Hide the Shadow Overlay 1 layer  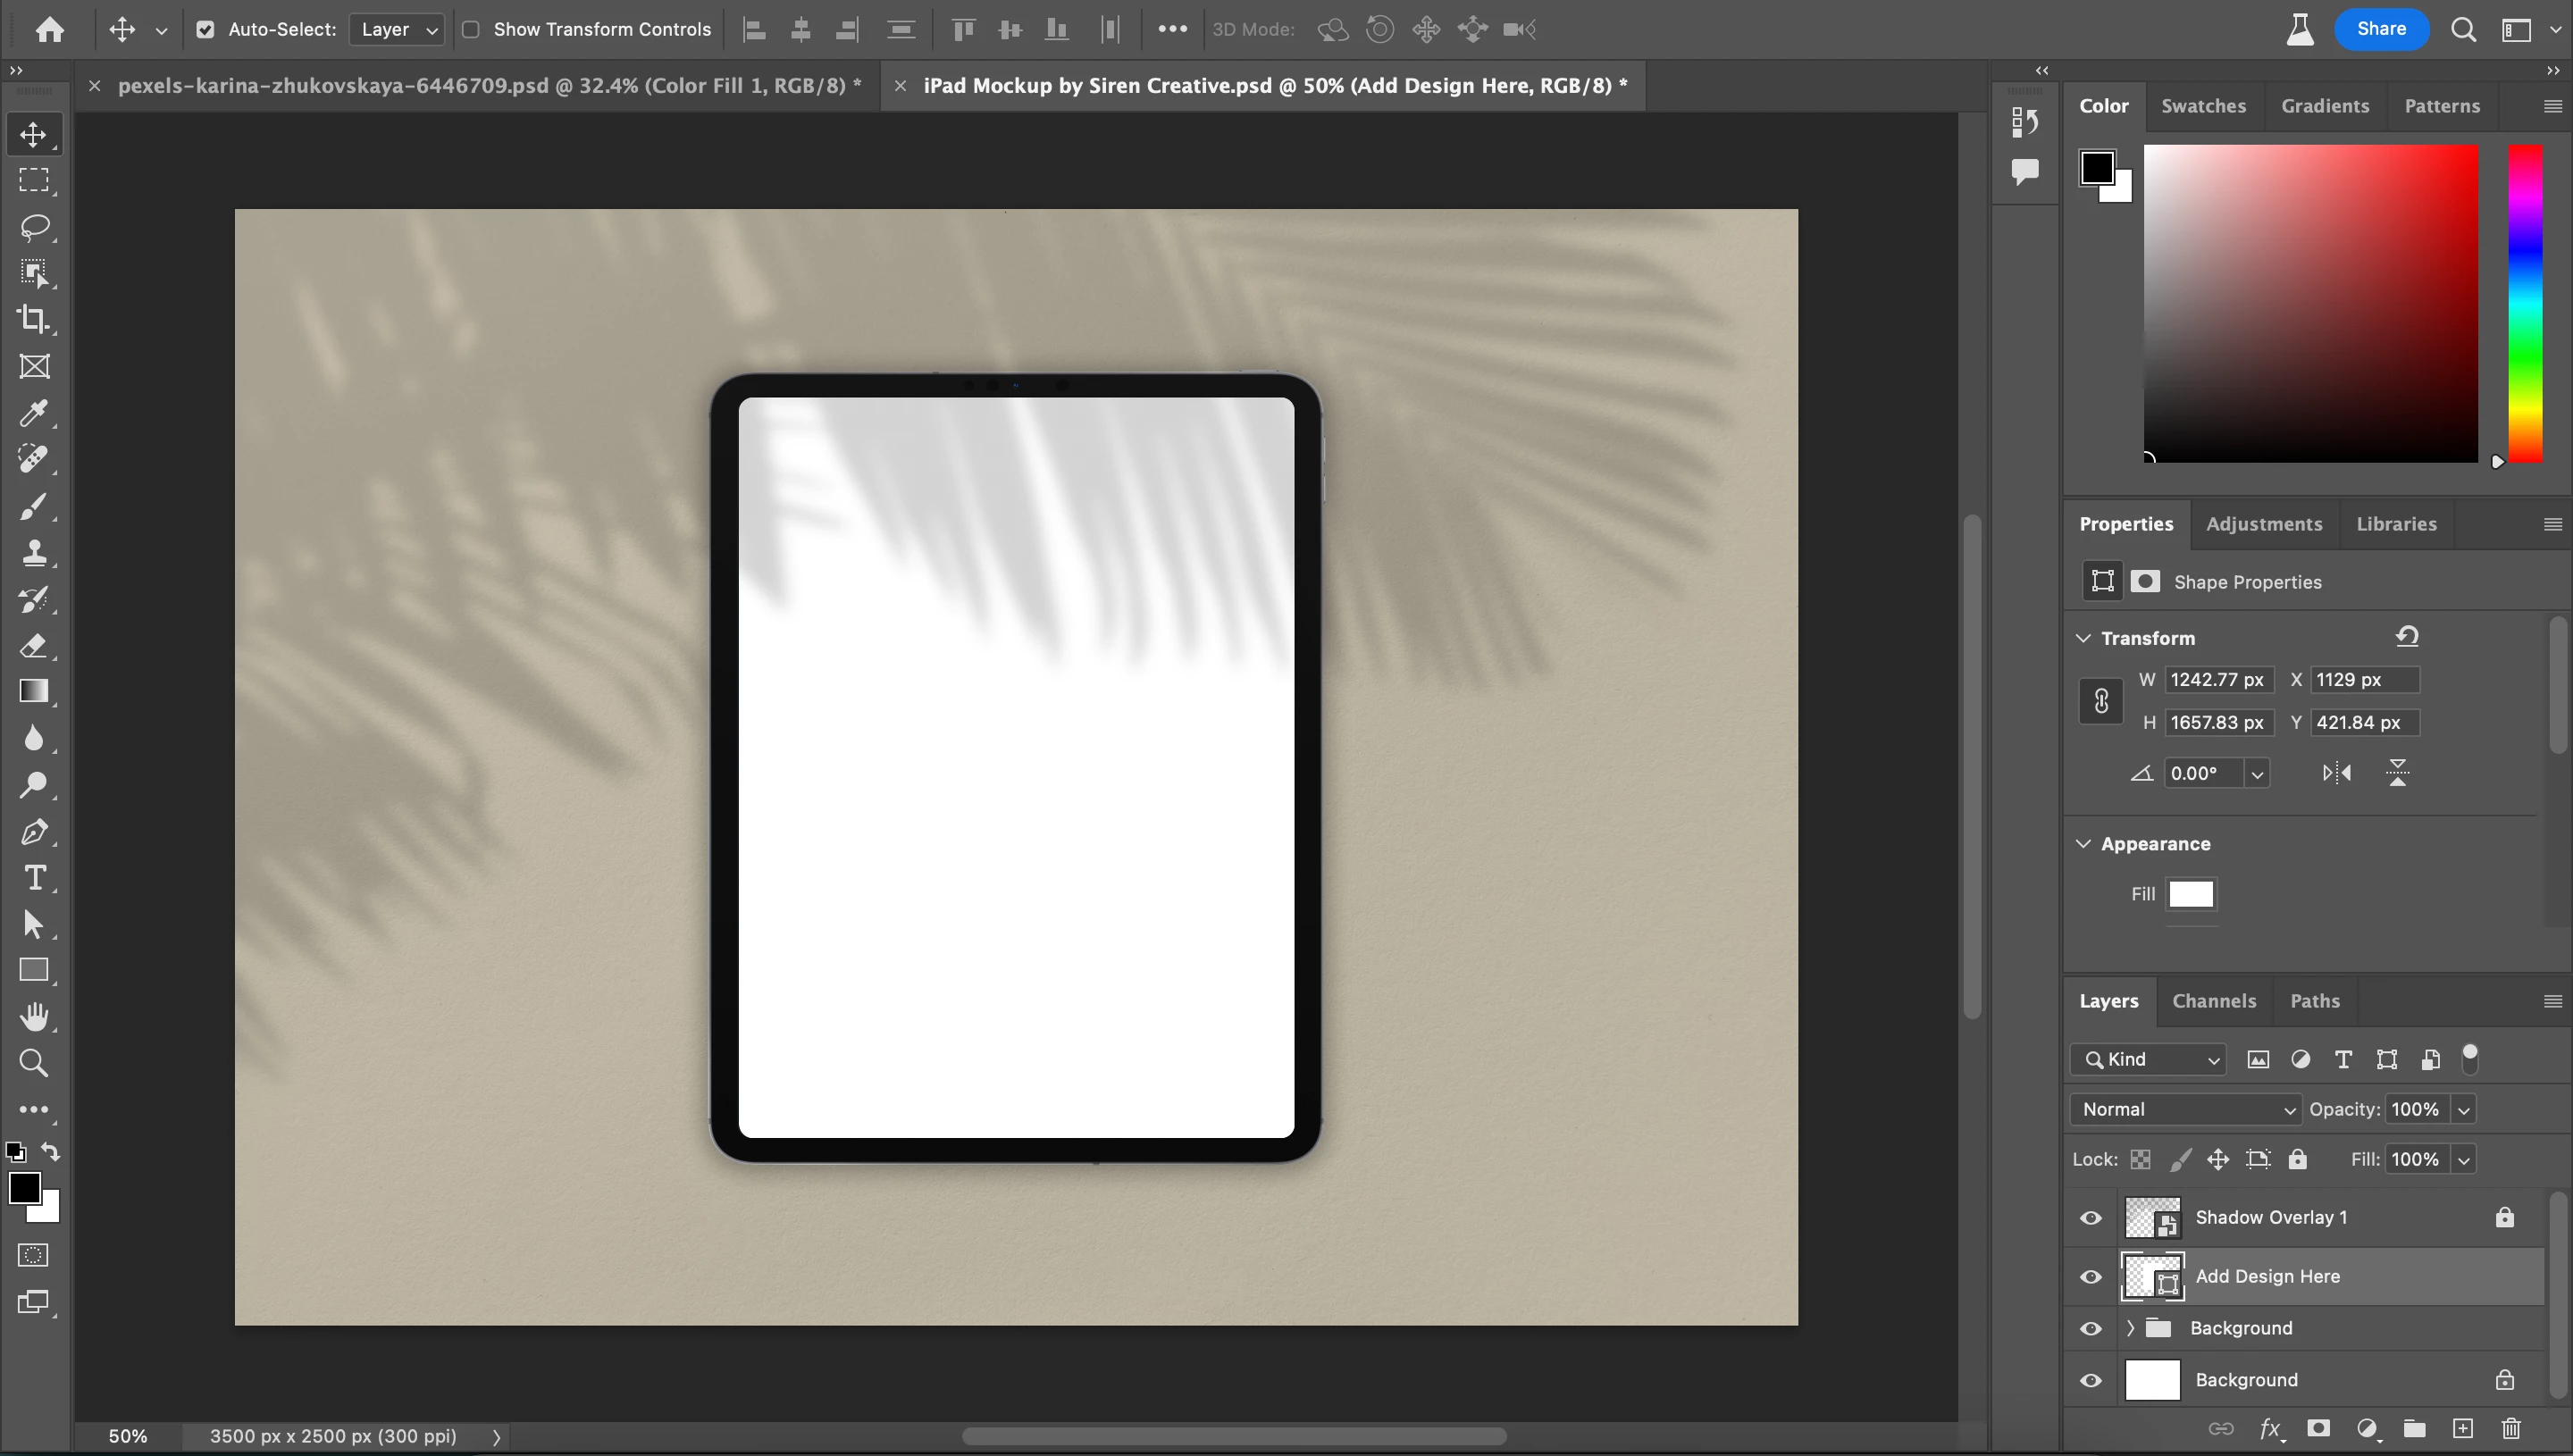coord(2090,1218)
